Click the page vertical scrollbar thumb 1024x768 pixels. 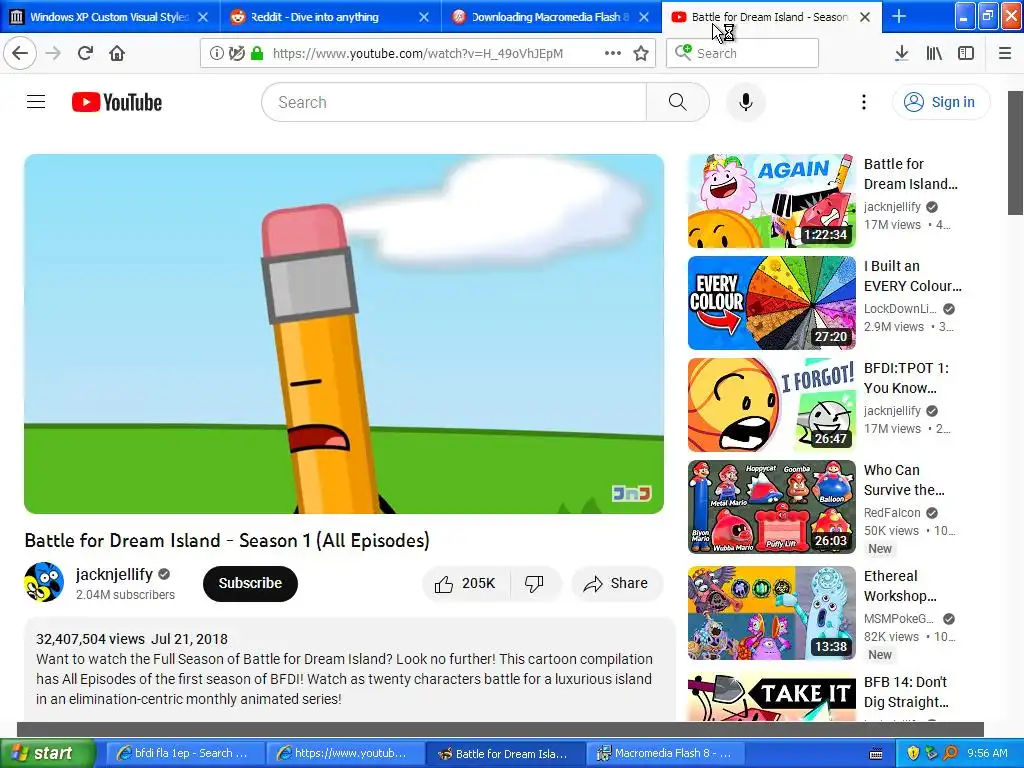click(1015, 153)
